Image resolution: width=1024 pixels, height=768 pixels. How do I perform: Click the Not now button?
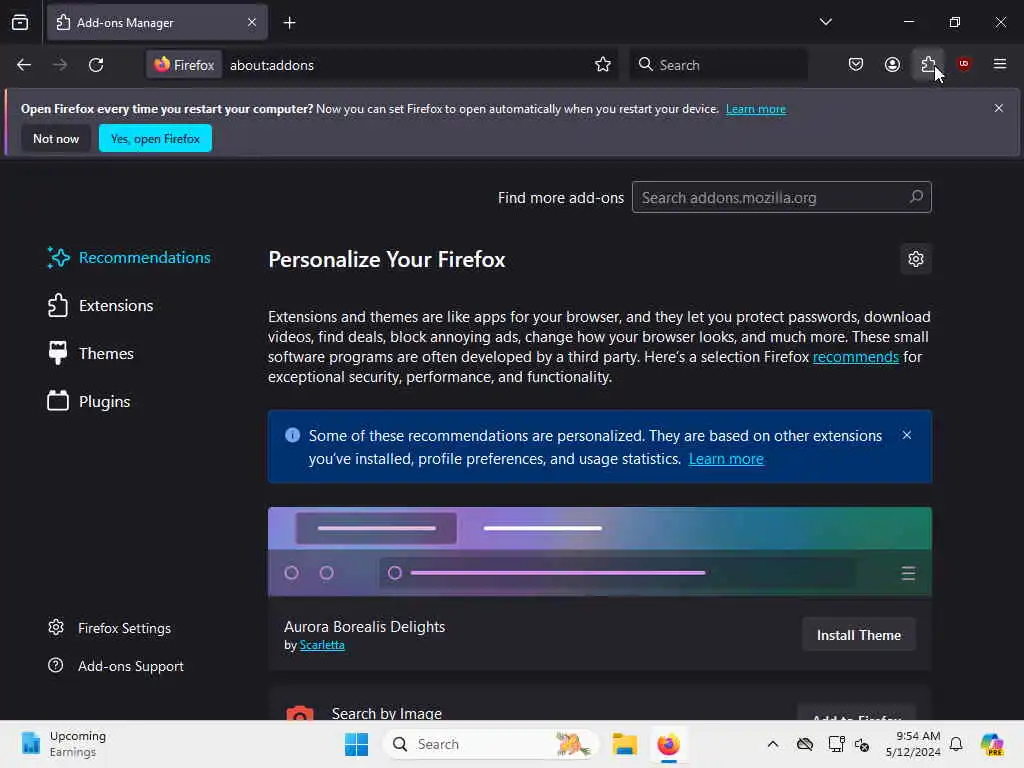pyautogui.click(x=56, y=138)
